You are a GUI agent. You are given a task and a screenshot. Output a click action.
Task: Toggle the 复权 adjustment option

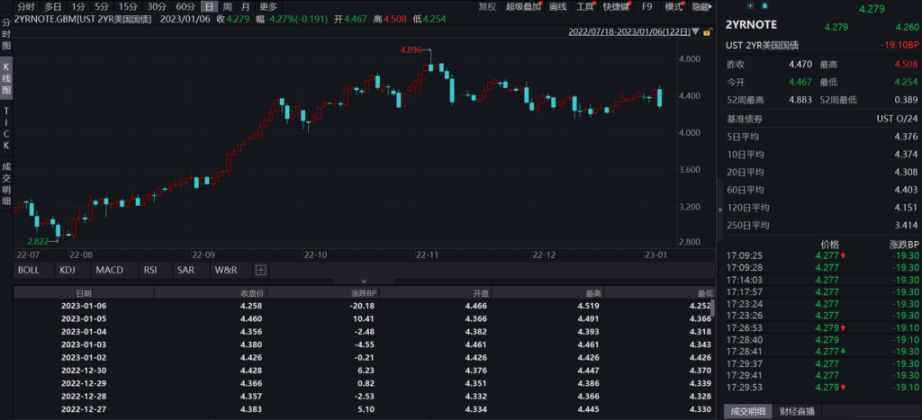487,7
